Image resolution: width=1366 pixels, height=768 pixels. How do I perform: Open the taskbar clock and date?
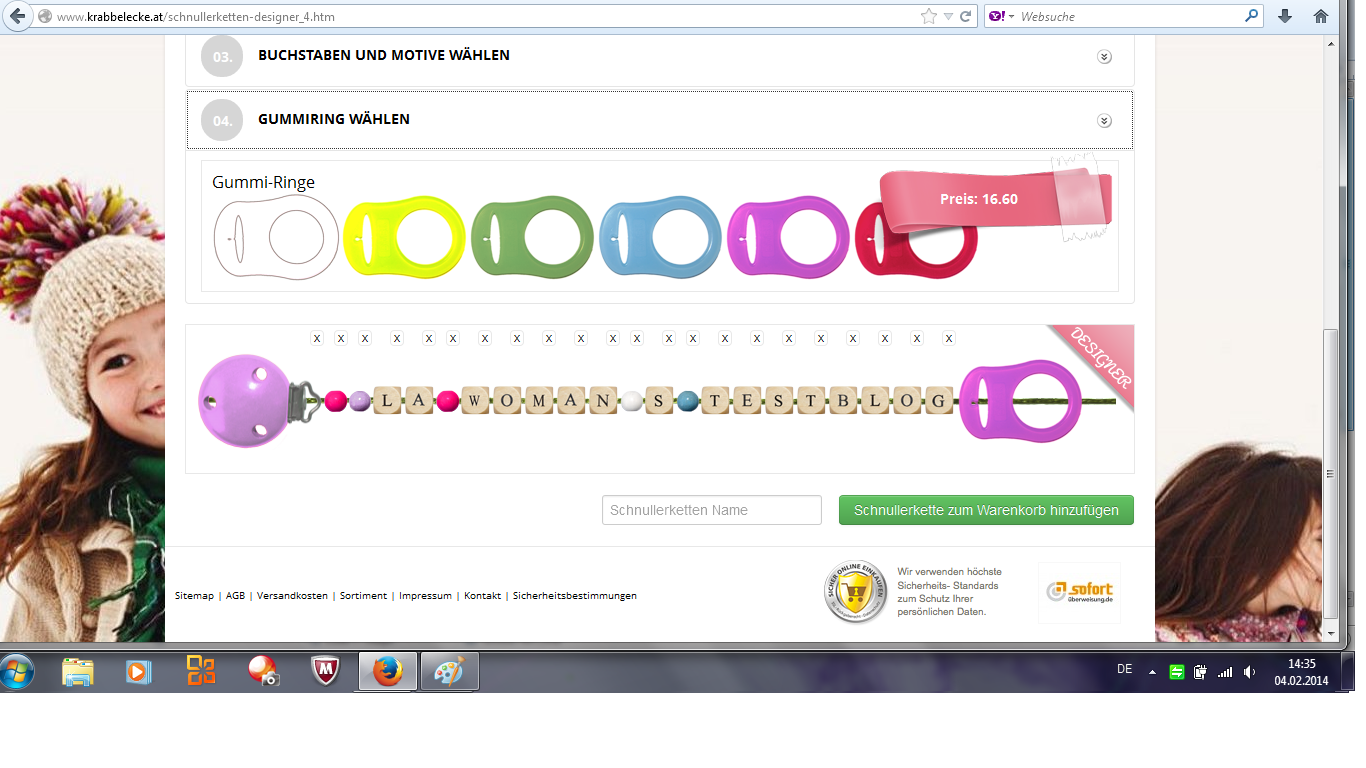1301,672
